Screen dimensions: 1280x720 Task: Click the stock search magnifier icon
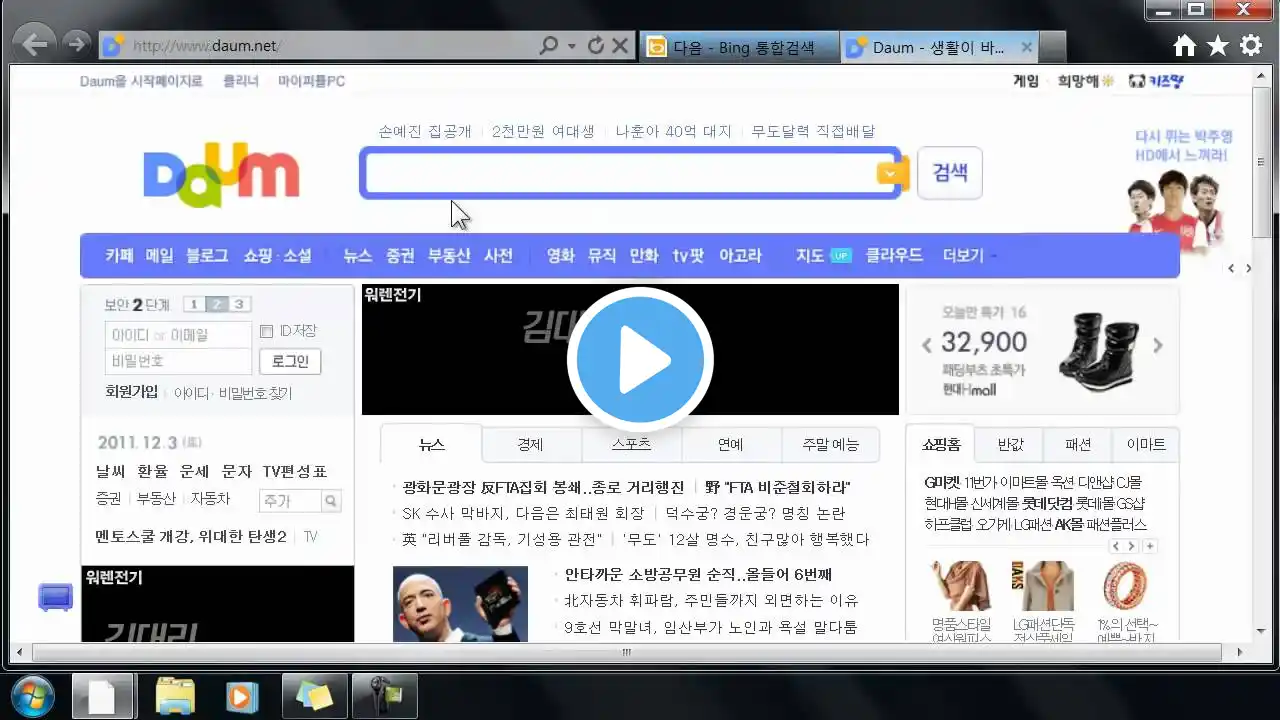331,501
